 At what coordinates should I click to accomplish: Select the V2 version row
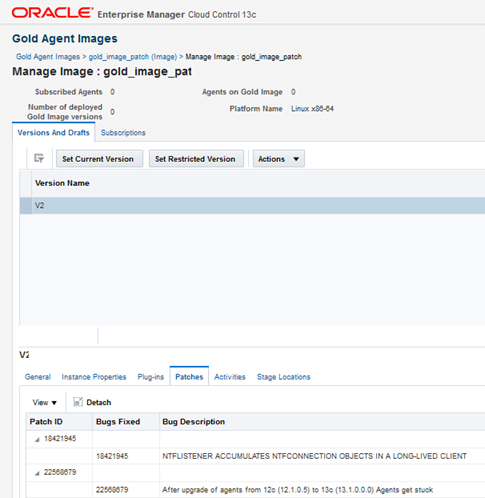point(252,205)
